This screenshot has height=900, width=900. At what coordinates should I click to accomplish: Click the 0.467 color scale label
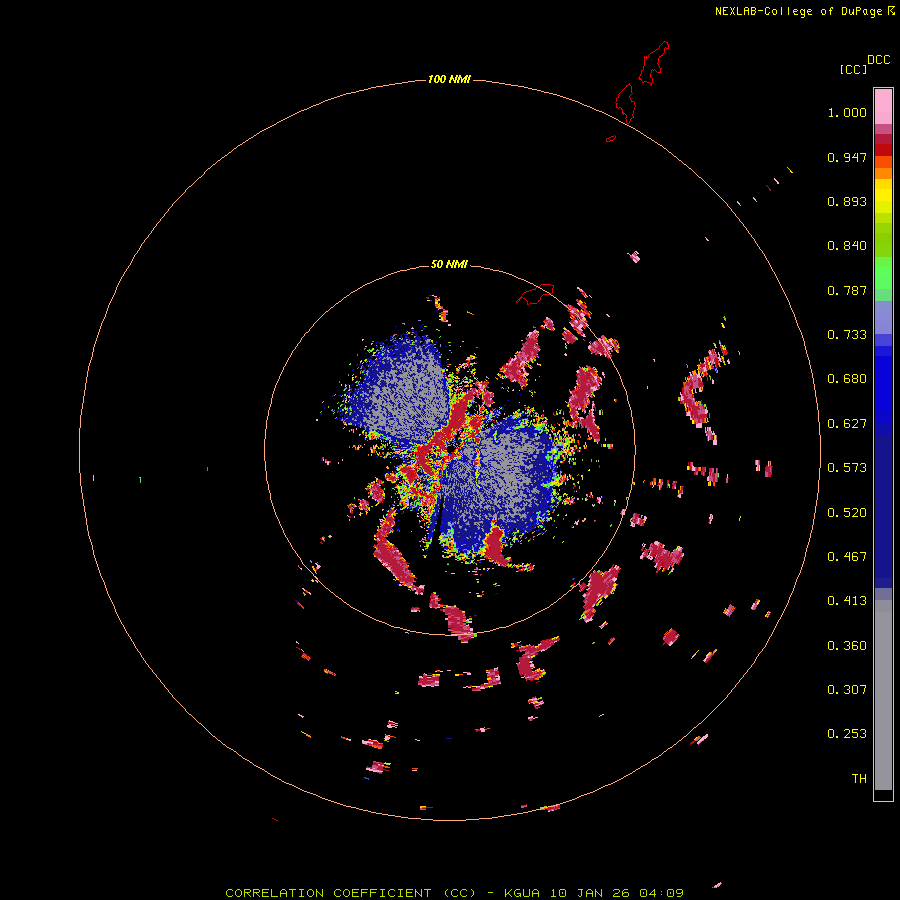point(847,557)
